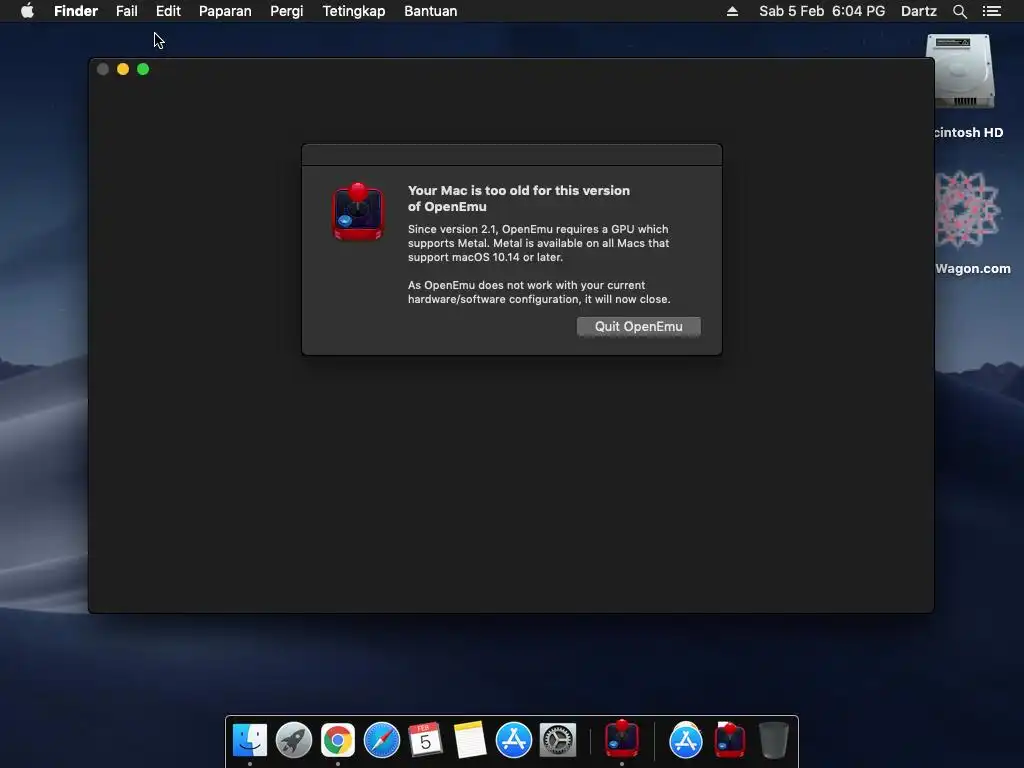Launch Safari from the Dock

click(381, 740)
